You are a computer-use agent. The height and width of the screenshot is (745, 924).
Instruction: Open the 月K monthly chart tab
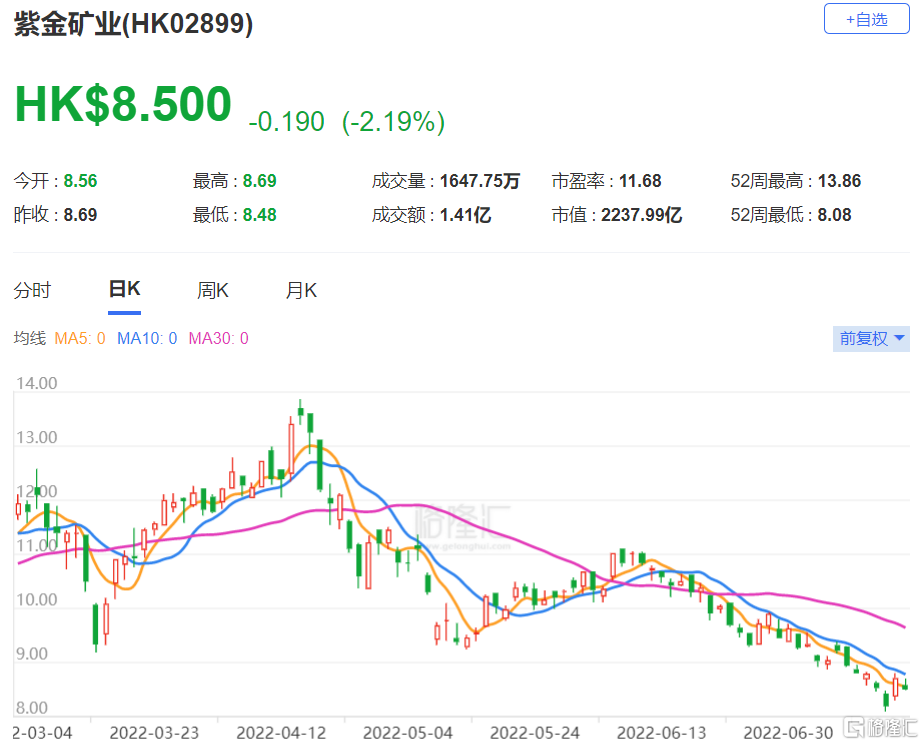(301, 291)
